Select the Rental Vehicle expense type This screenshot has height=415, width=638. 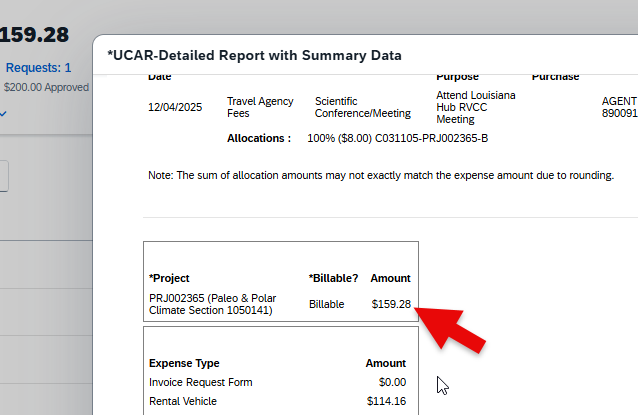tap(183, 401)
